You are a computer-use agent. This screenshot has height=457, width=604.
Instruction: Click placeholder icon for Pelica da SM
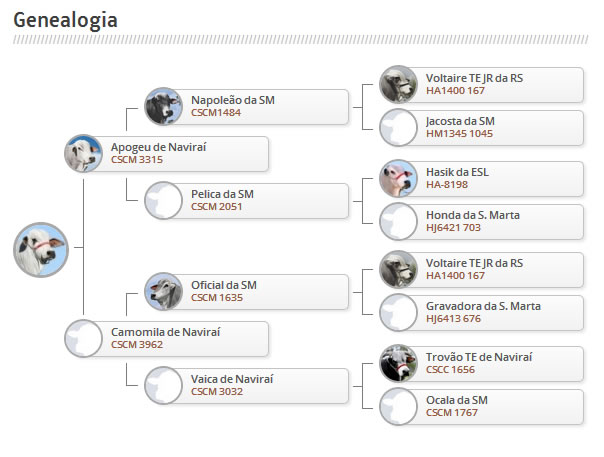163,200
